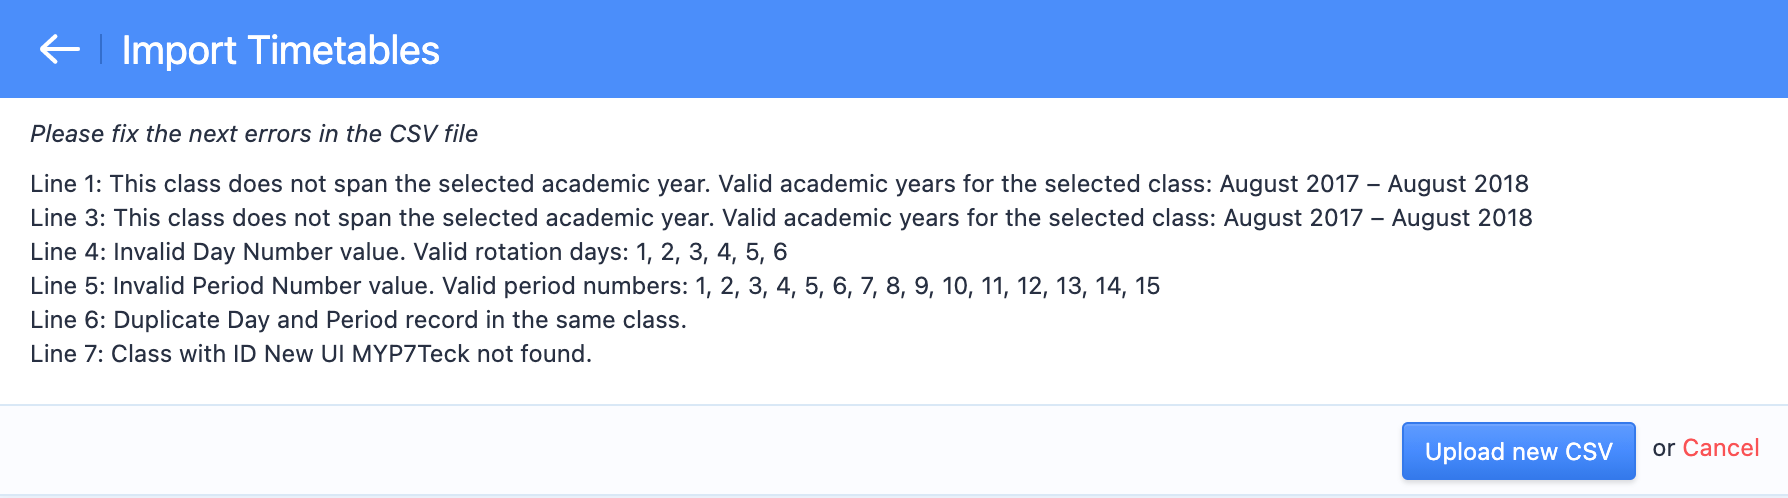Click the word 'or' beside Cancel
Screen dimensions: 1788x498
tap(1663, 448)
